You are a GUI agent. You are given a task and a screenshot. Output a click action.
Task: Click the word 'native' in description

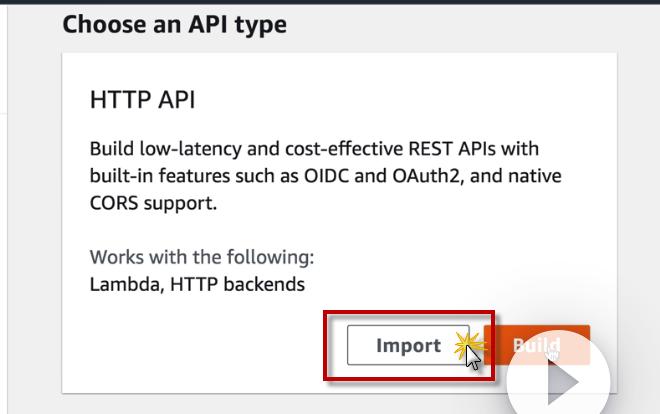coord(535,177)
